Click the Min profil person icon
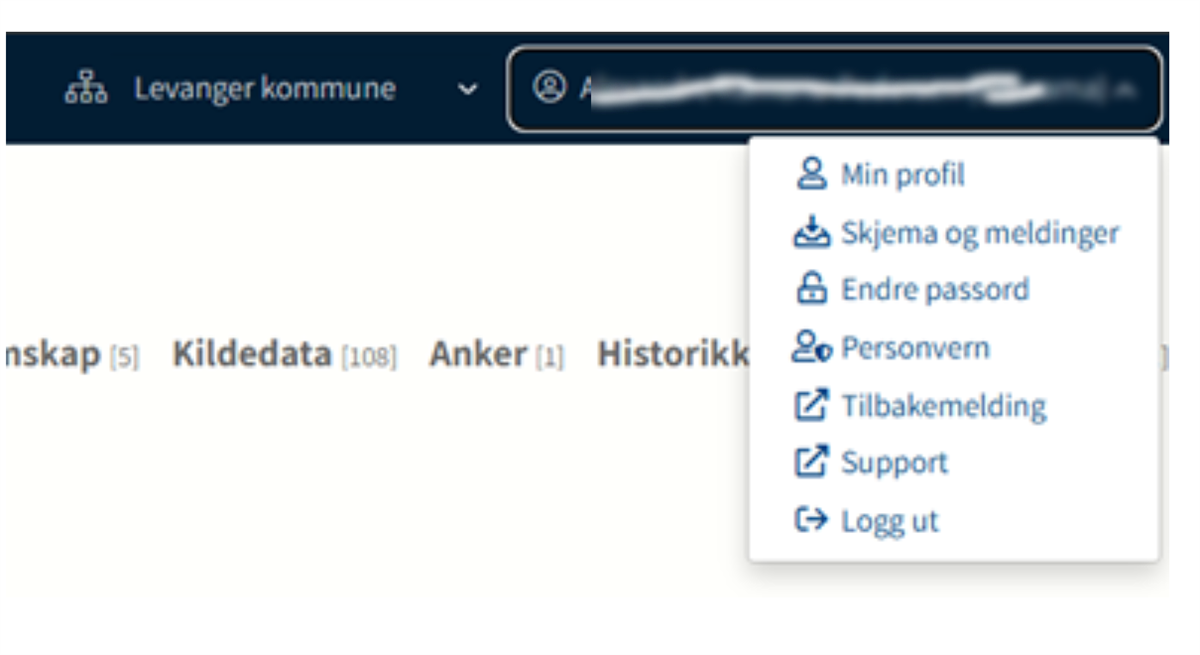The width and height of the screenshot is (1200, 655). click(x=811, y=175)
